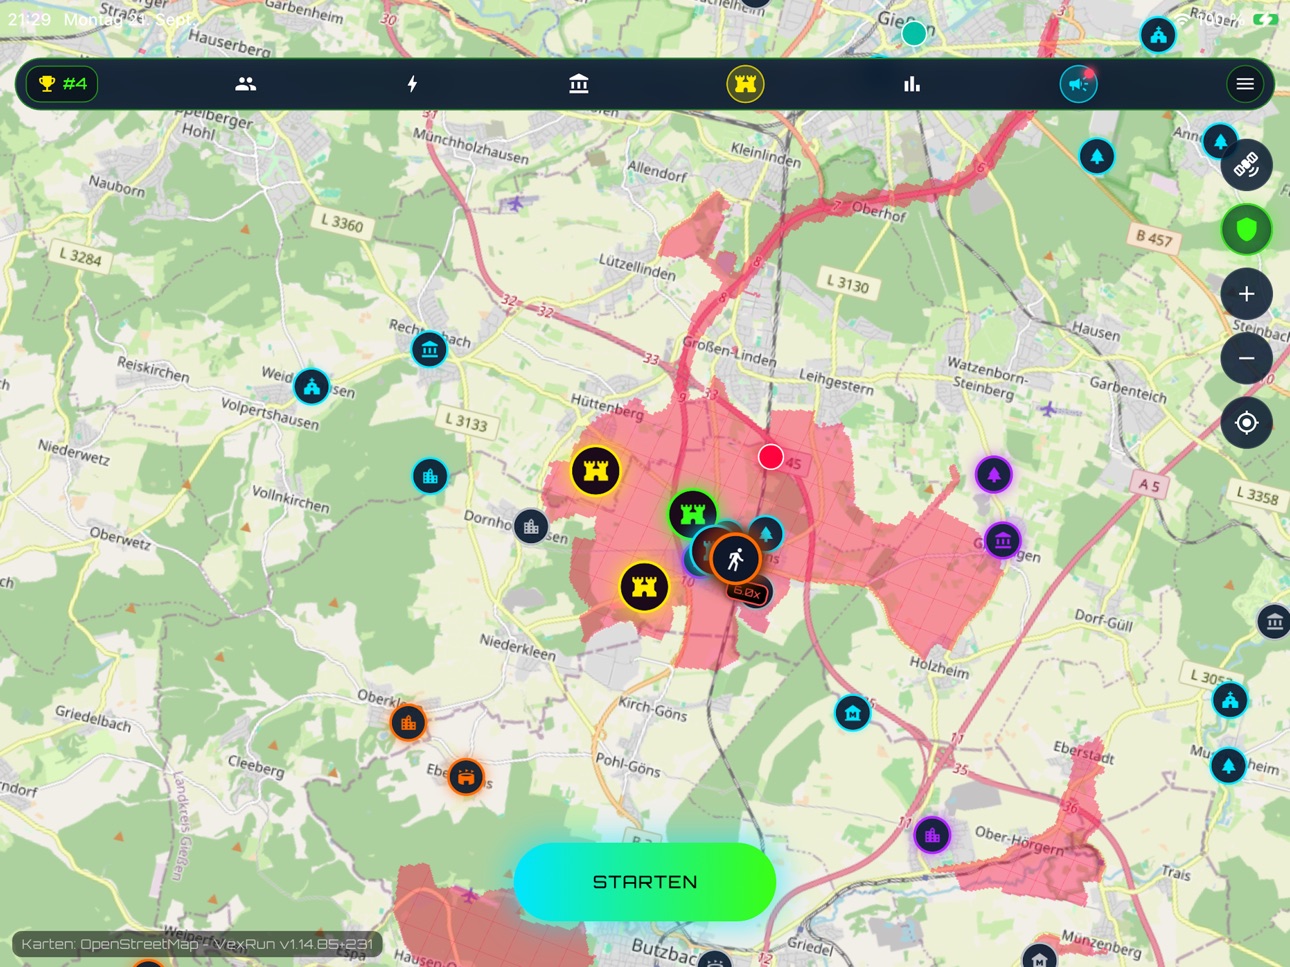Select the yellow castle above Niederkleen
1290x967 pixels.
(x=644, y=586)
